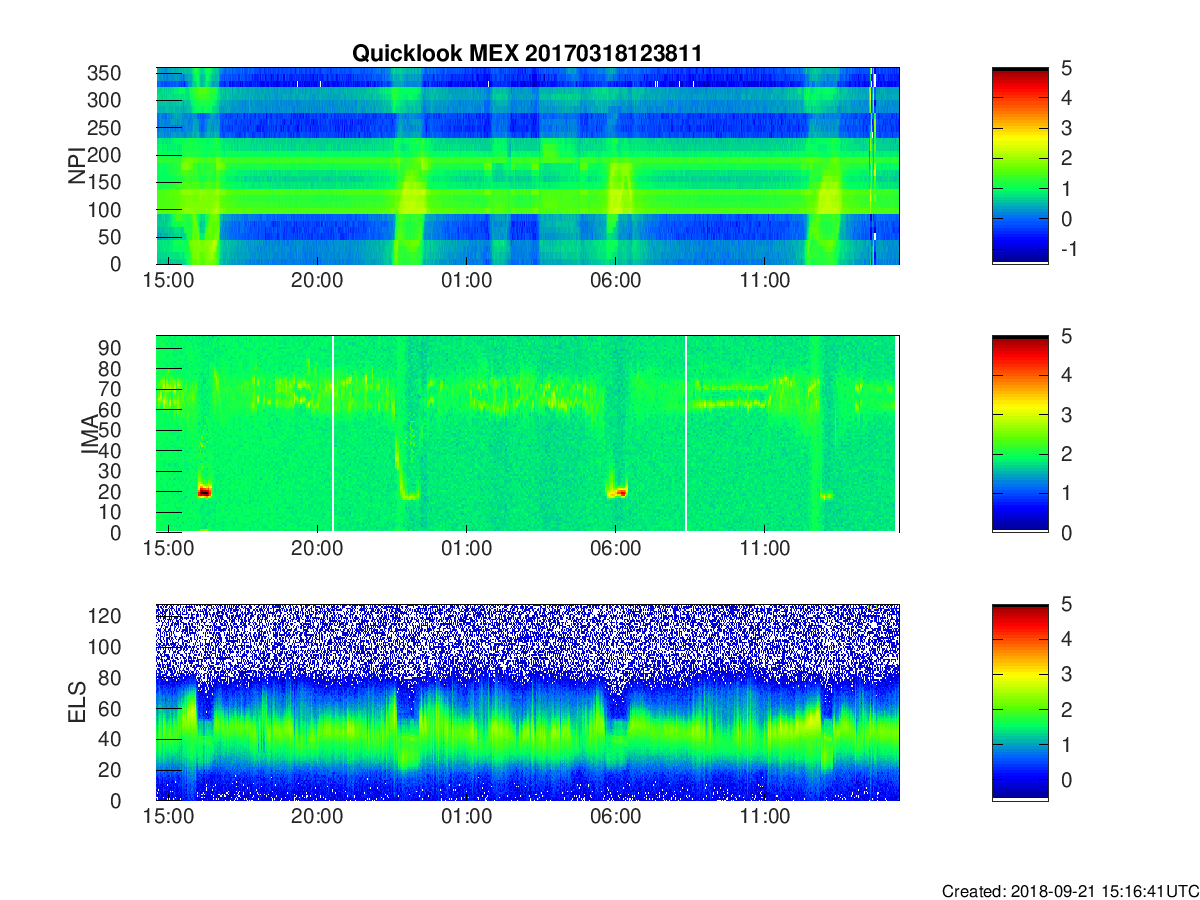Click 06:00 under the NPI panel
1200x900 pixels.
(x=615, y=281)
